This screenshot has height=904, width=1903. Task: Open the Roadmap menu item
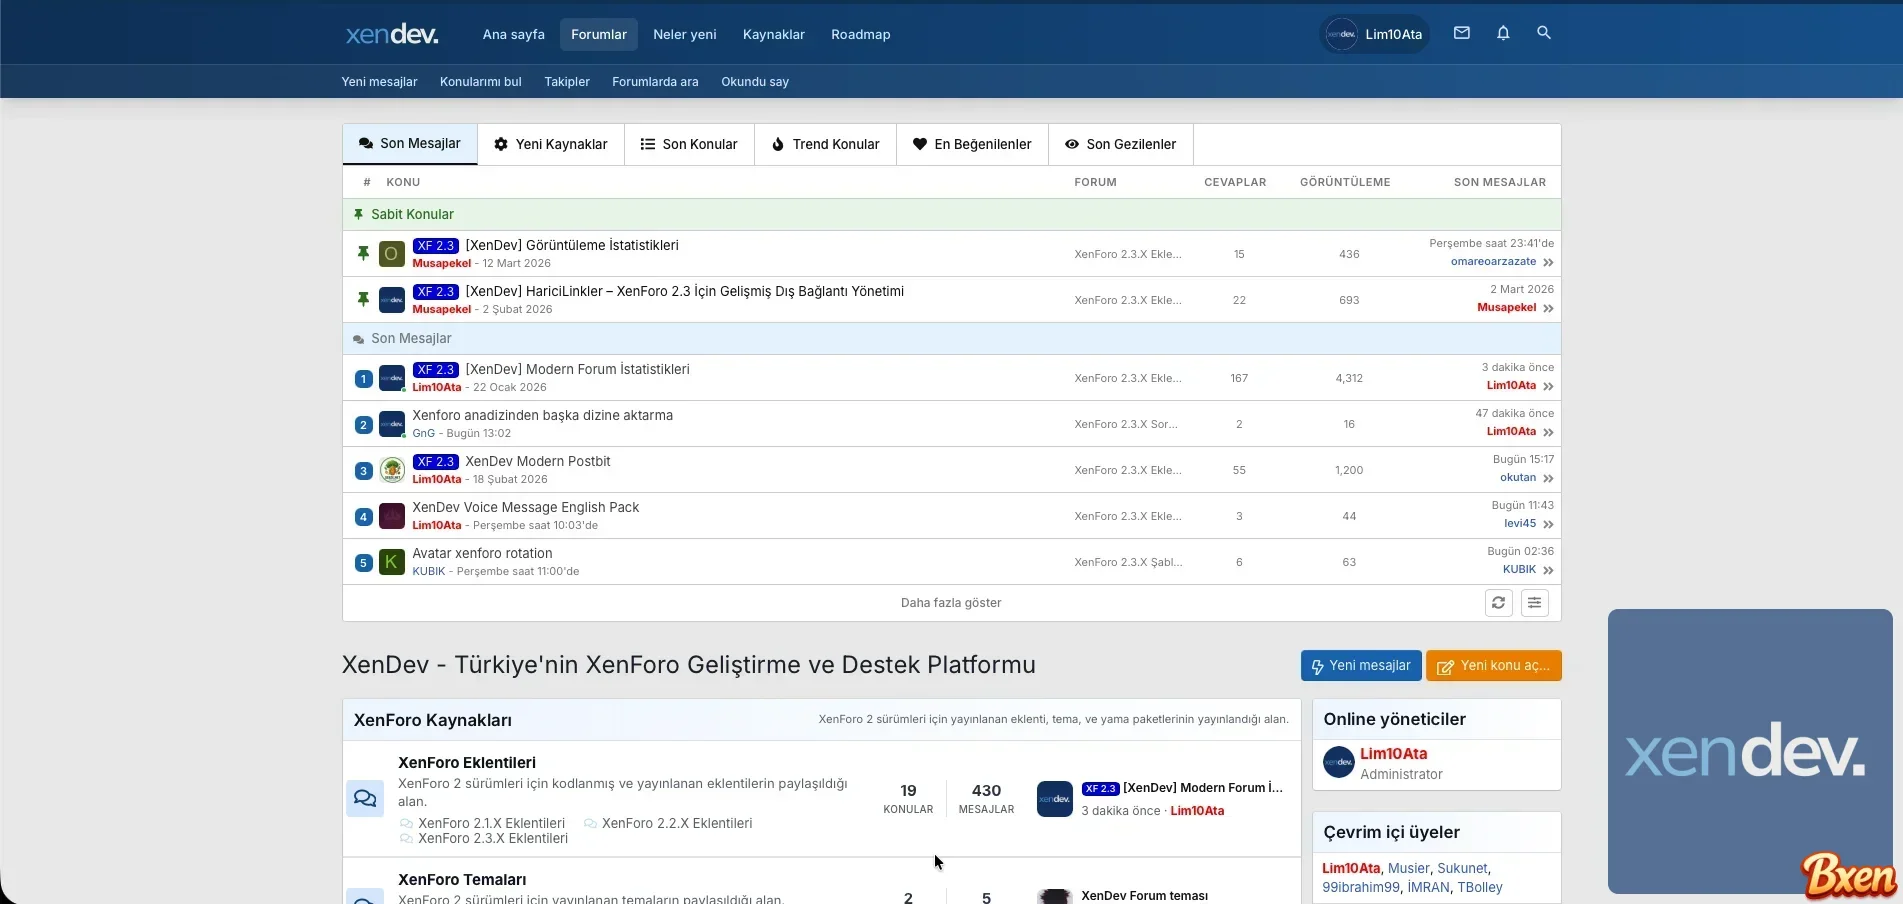860,34
